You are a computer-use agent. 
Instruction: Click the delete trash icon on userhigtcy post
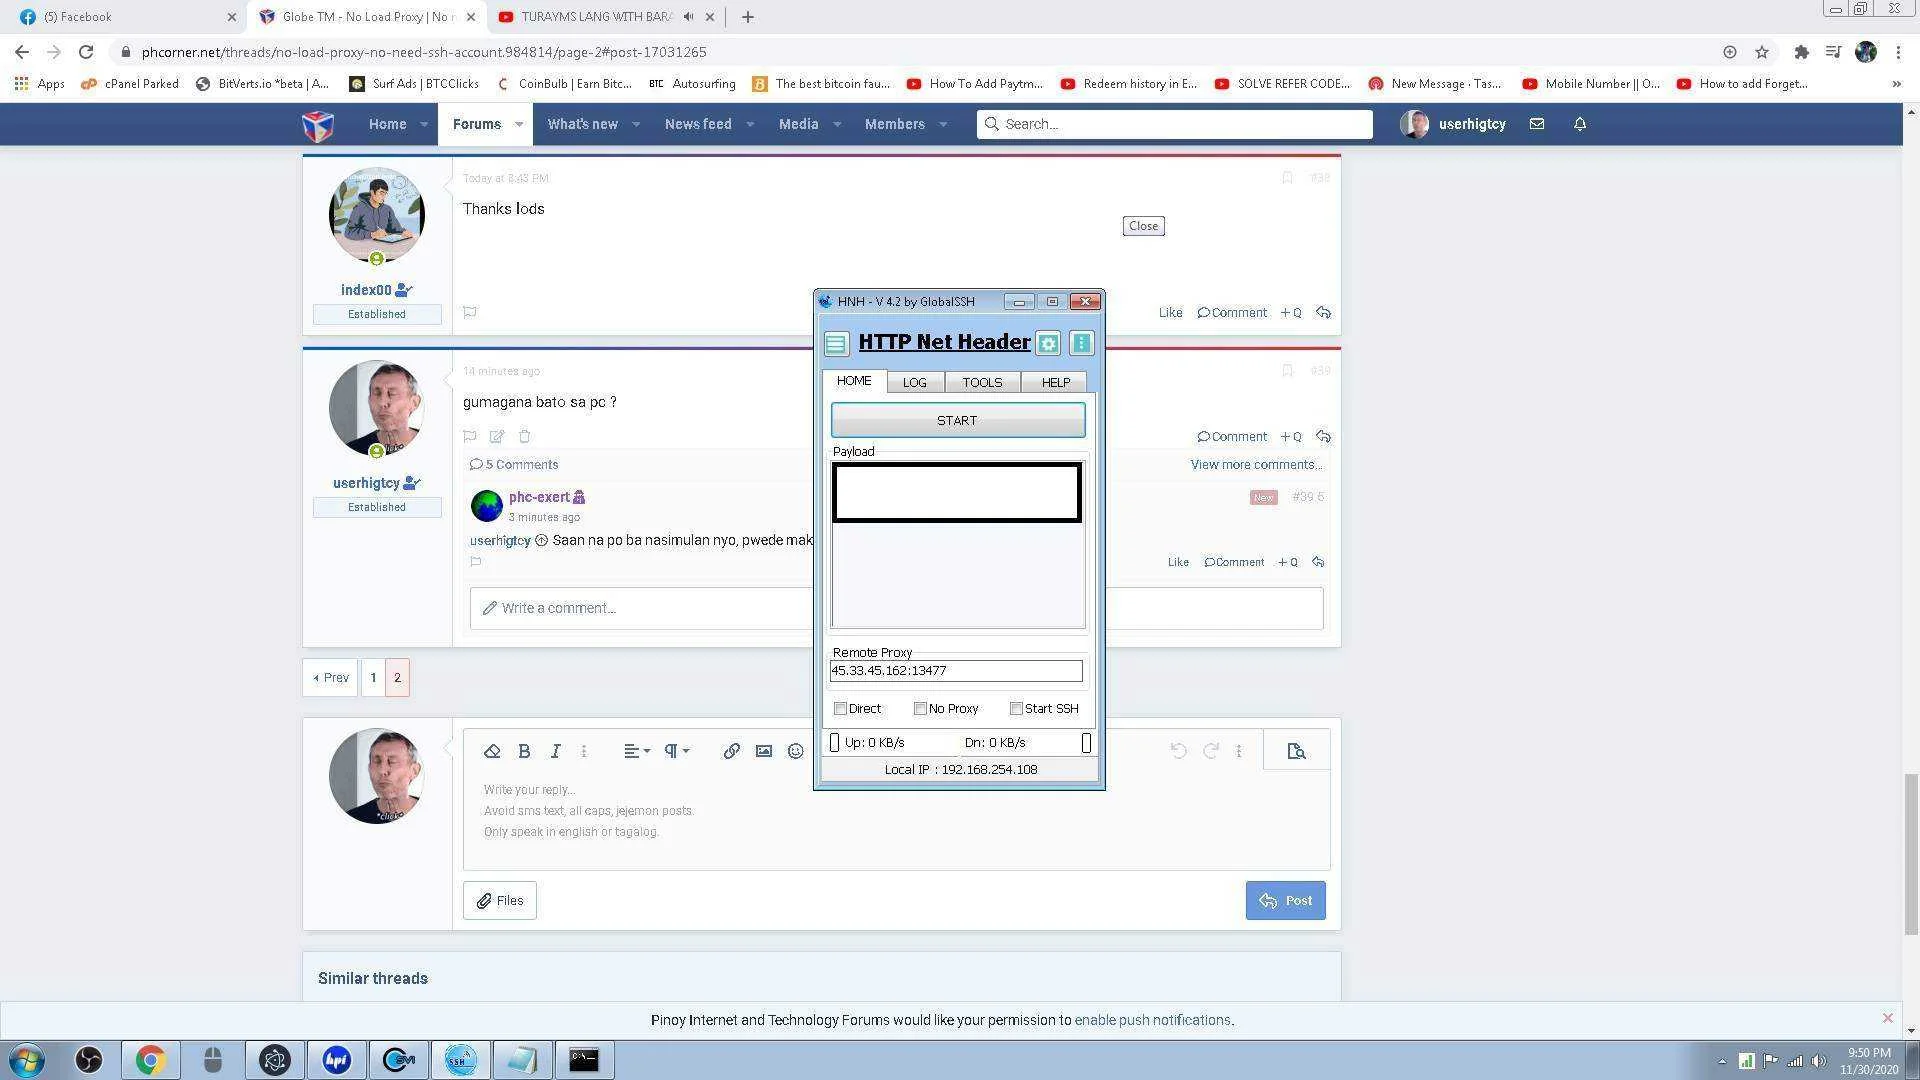pos(525,437)
